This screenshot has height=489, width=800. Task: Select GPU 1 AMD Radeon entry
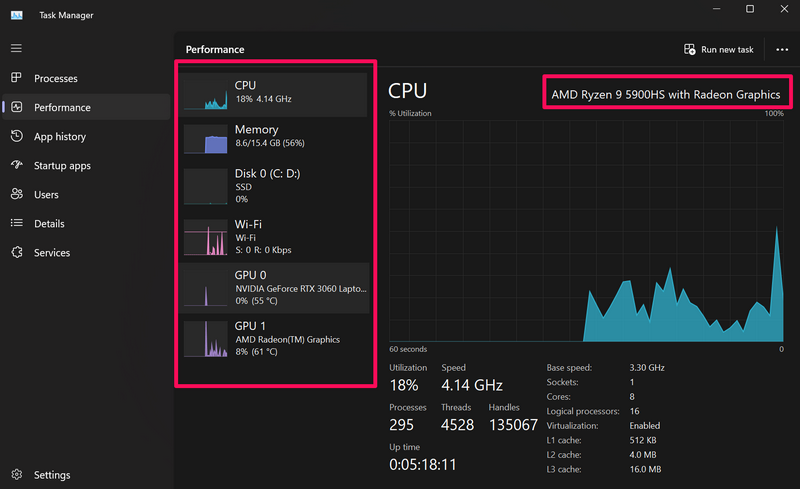pyautogui.click(x=275, y=339)
